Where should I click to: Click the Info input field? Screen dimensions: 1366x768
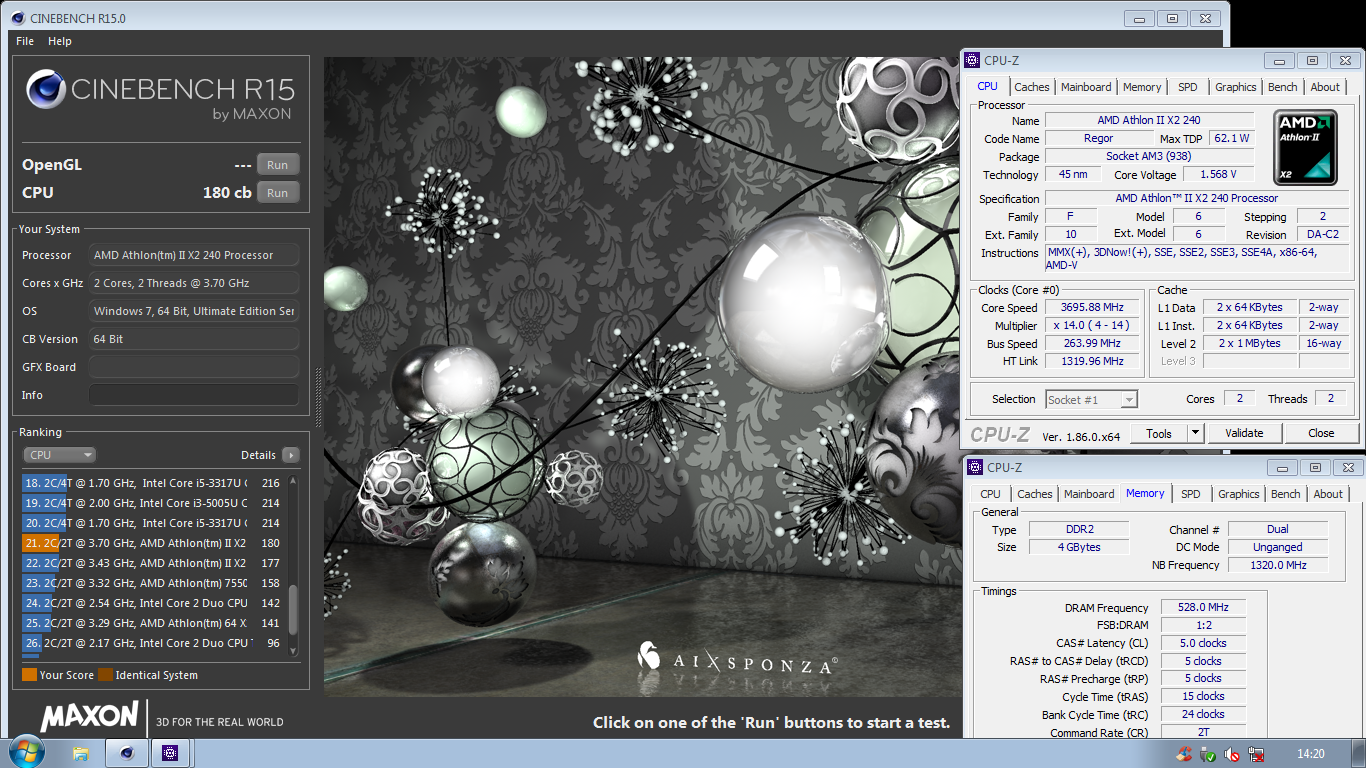click(194, 395)
